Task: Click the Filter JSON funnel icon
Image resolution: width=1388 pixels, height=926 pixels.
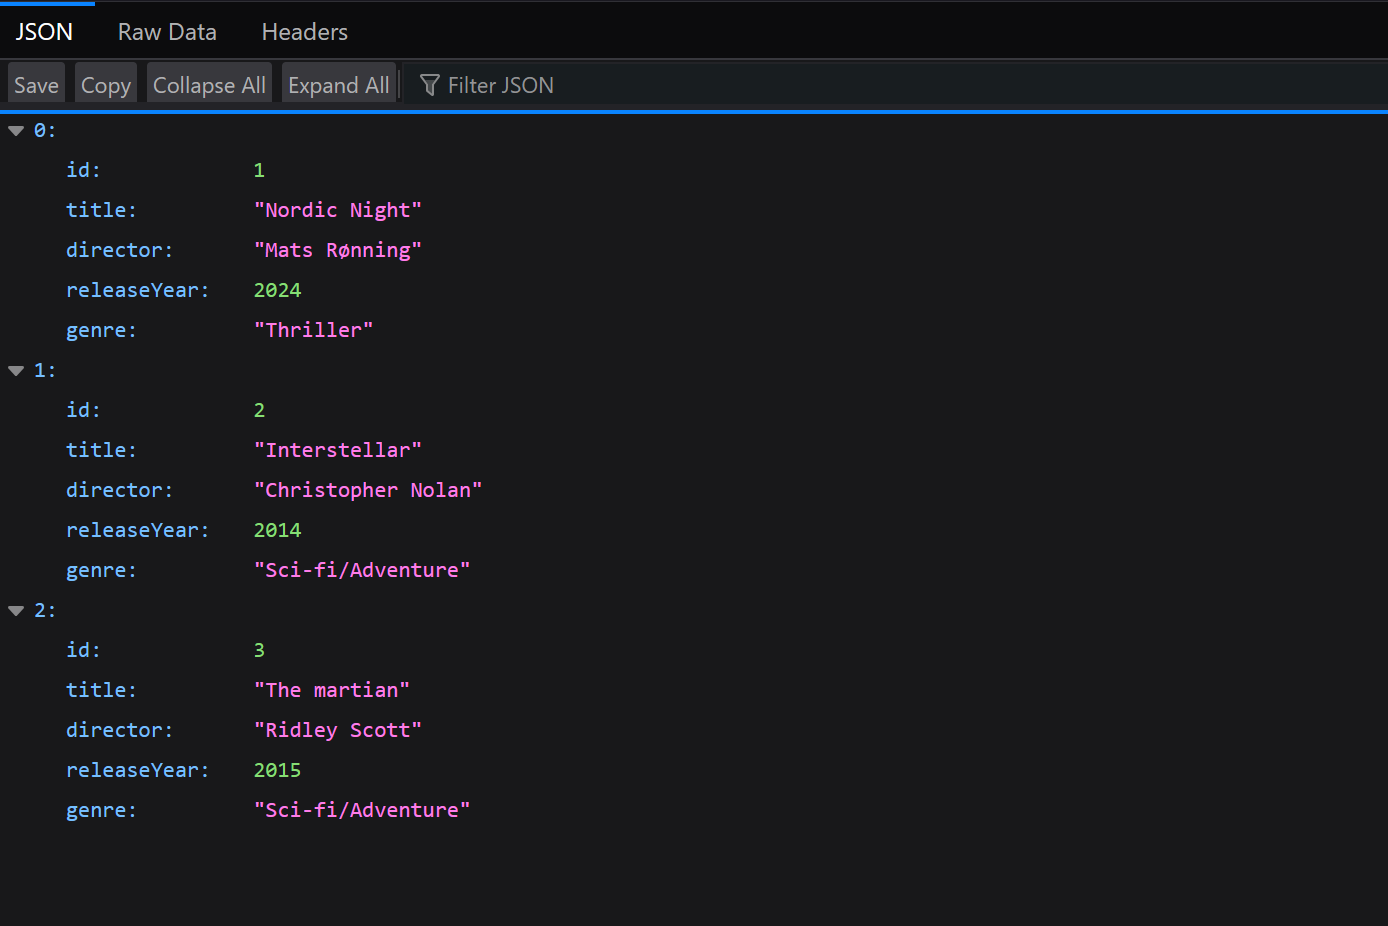Action: point(429,85)
